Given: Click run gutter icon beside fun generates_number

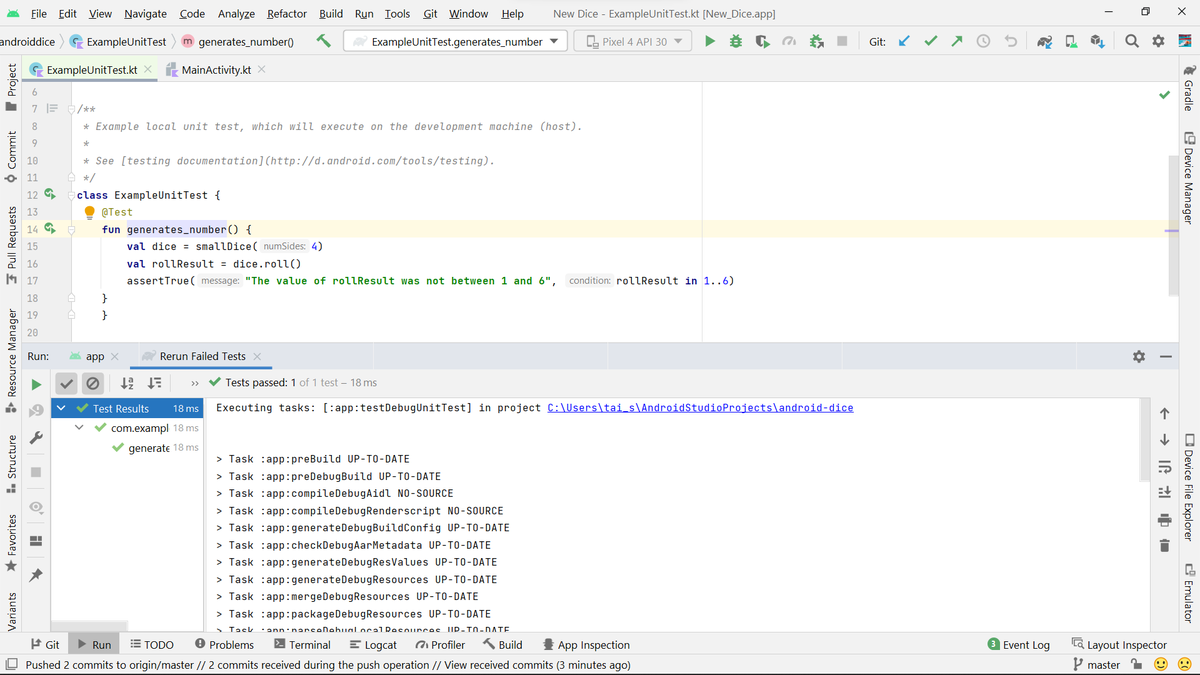Looking at the screenshot, I should [49, 229].
